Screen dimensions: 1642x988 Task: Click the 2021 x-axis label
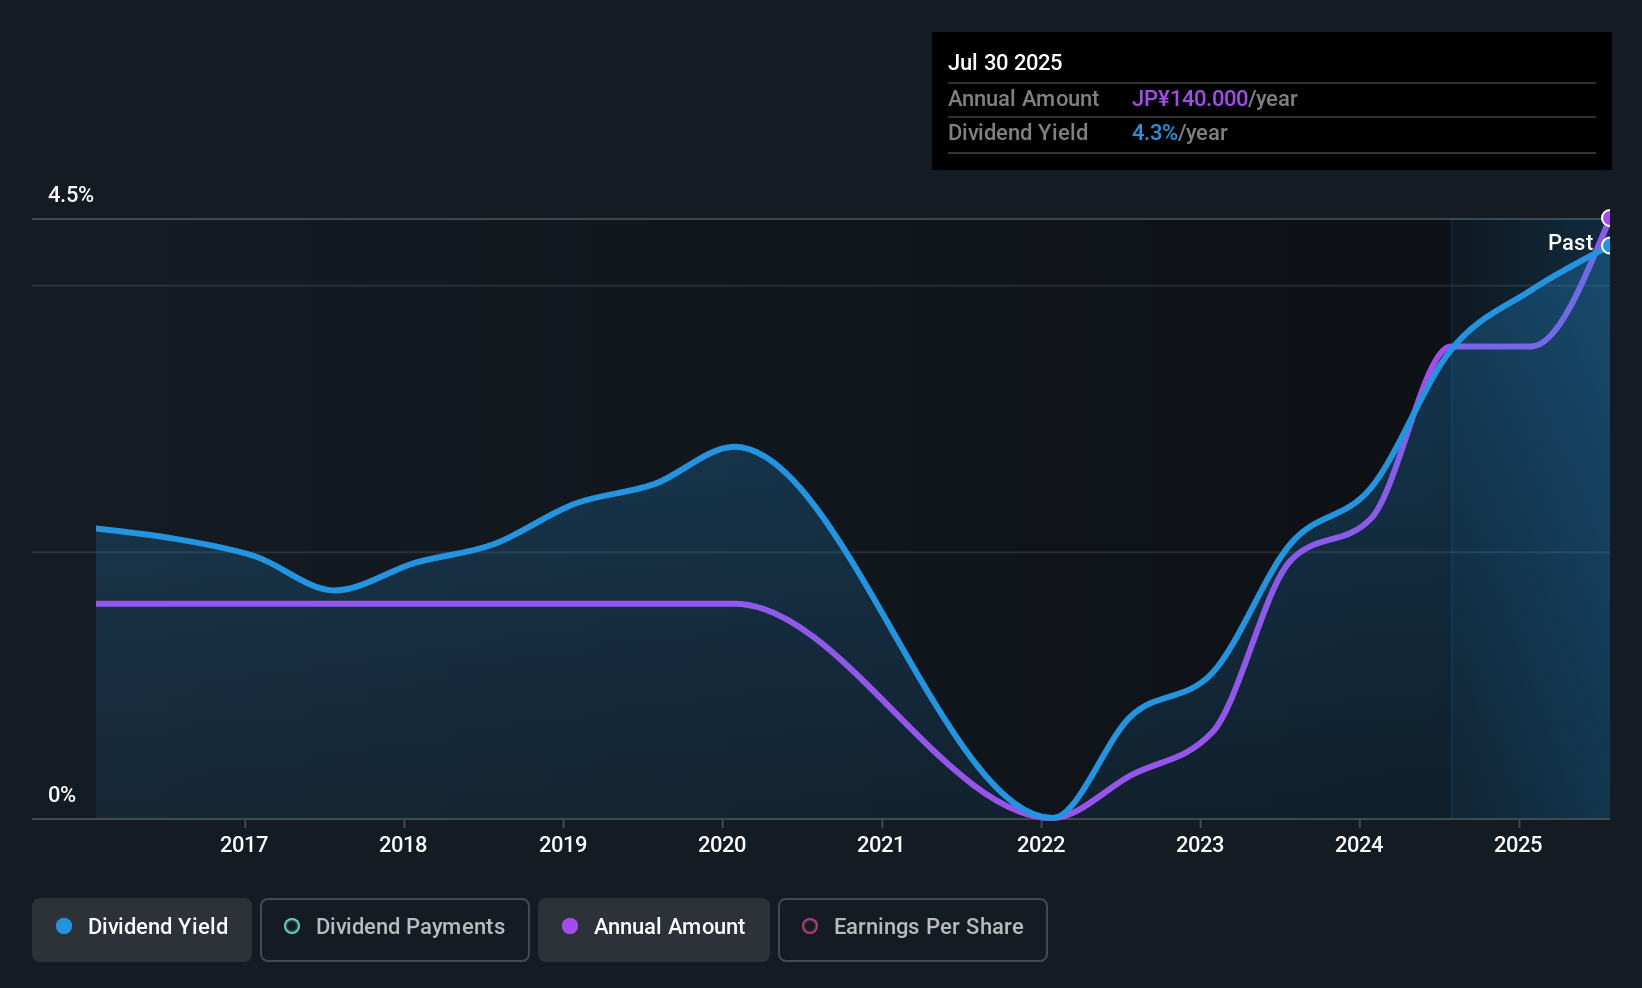coord(881,845)
